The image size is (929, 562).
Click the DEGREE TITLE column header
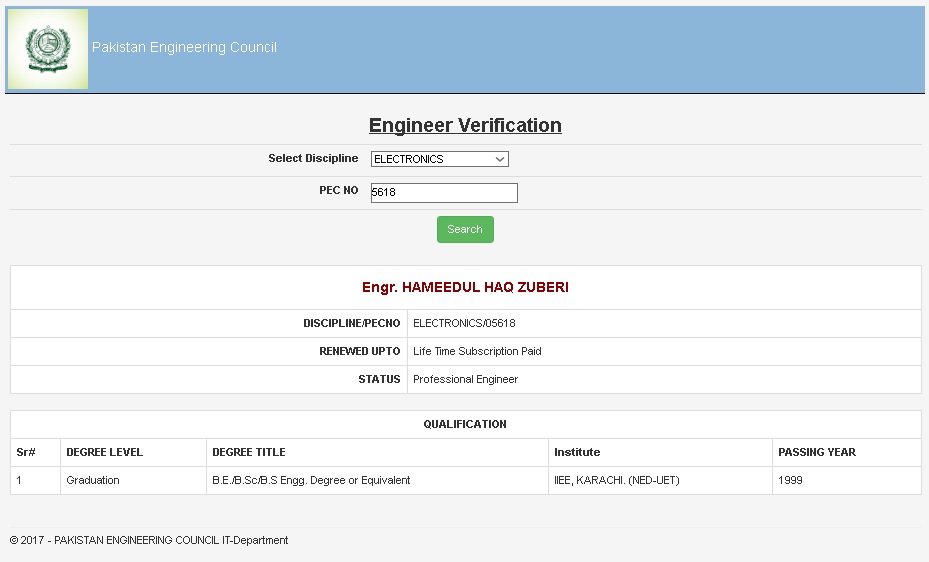pyautogui.click(x=248, y=452)
